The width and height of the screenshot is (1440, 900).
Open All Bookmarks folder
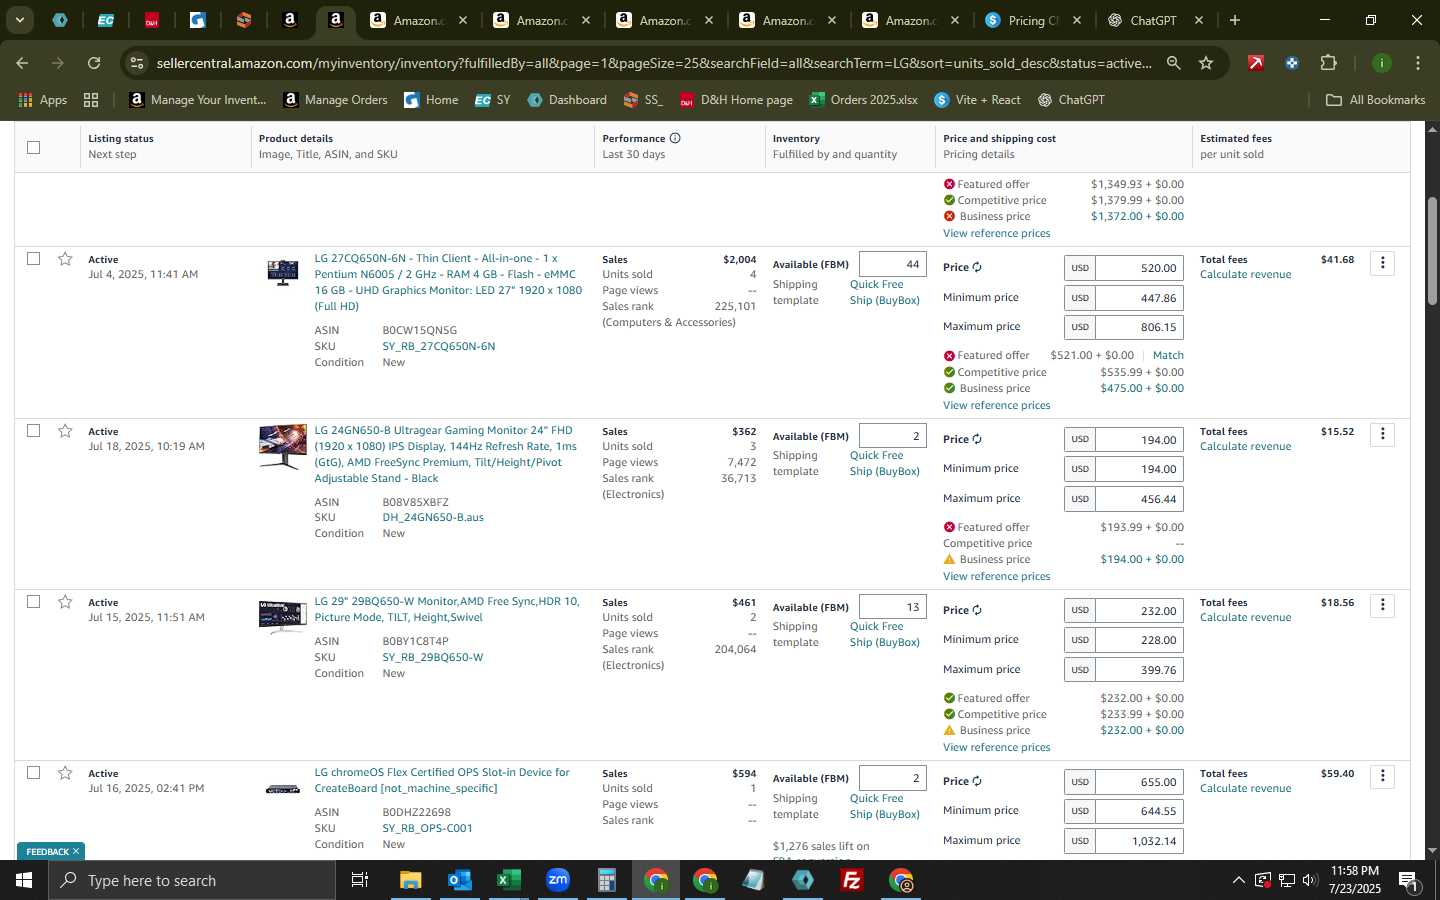coord(1375,100)
